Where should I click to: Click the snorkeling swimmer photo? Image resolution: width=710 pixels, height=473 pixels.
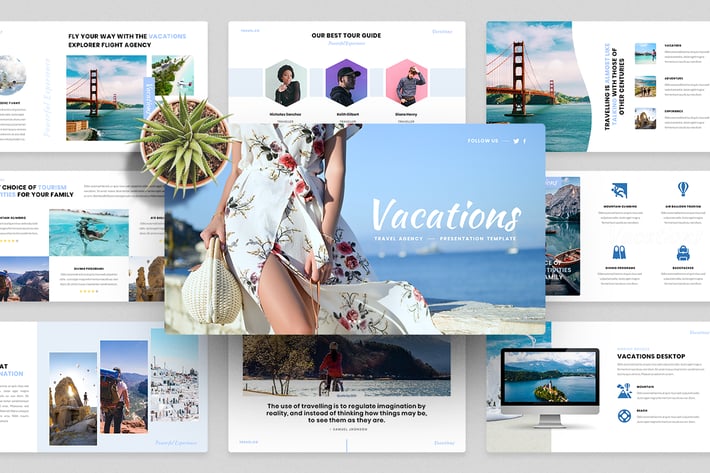pyautogui.click(x=89, y=233)
